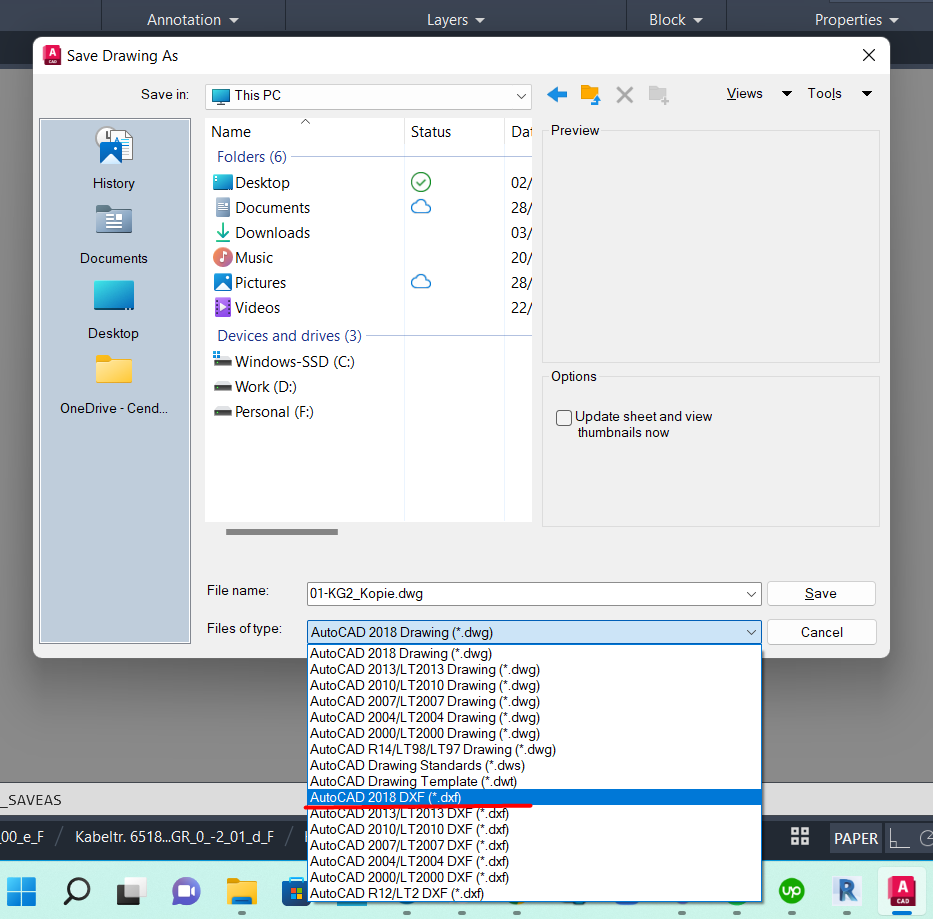Viewport: 933px width, 919px height.
Task: Collapse the Files of type dropdown
Action: click(751, 632)
